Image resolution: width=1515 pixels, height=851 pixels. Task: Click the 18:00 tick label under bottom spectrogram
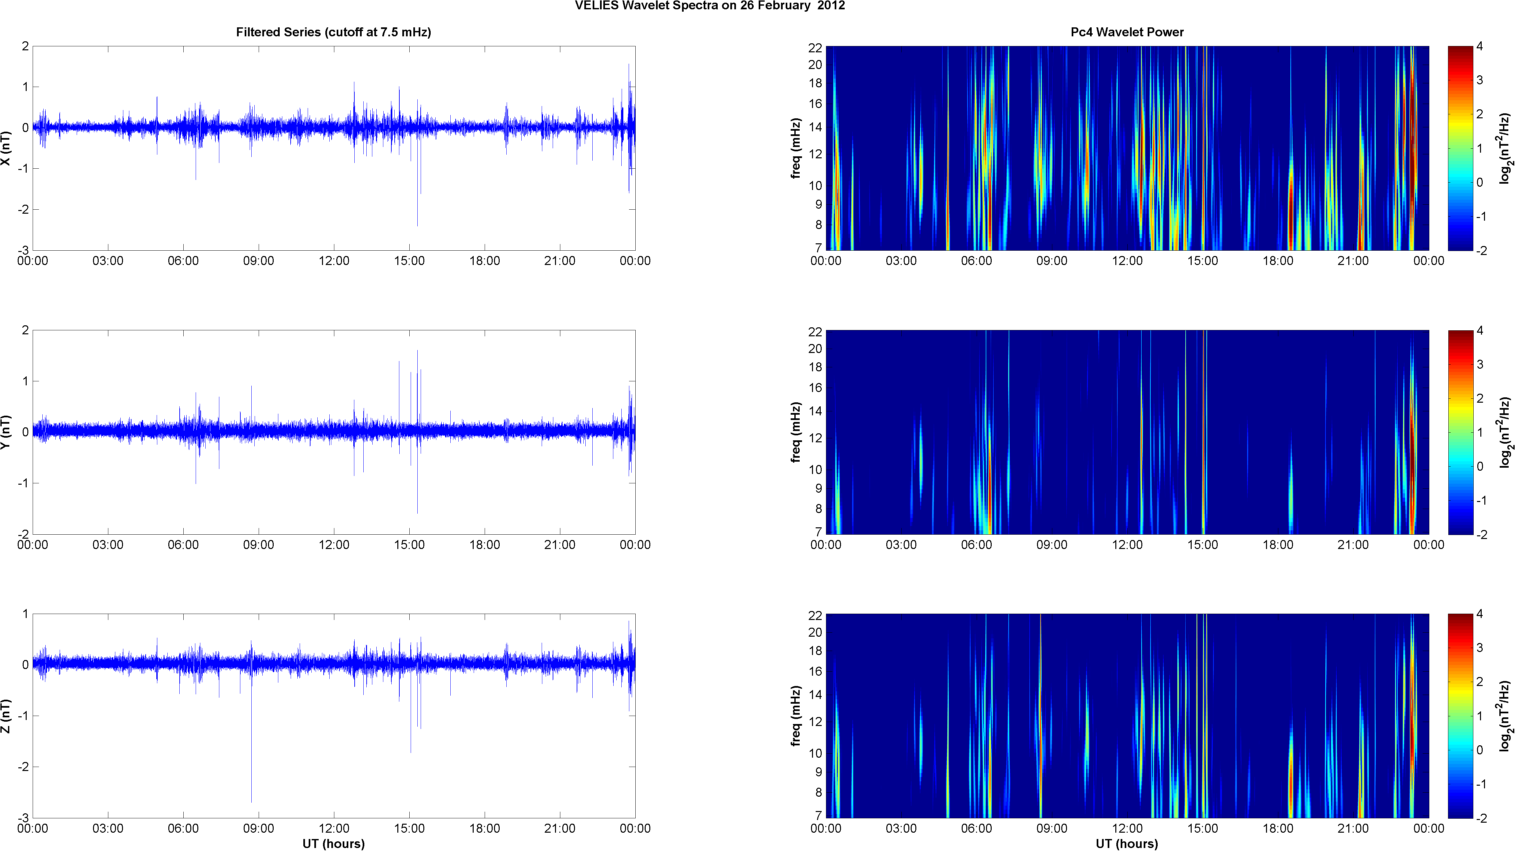click(1278, 828)
